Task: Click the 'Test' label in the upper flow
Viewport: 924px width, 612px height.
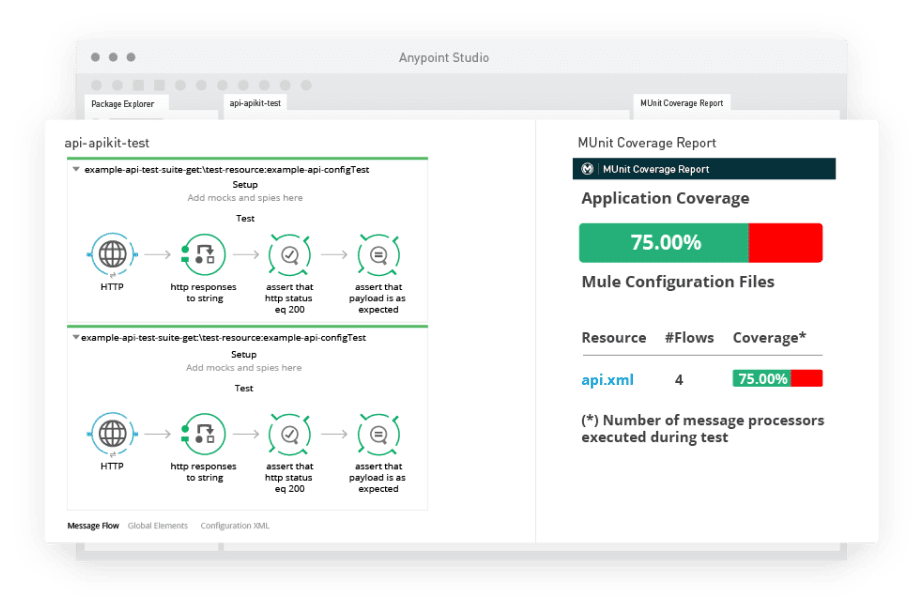Action: [x=245, y=219]
